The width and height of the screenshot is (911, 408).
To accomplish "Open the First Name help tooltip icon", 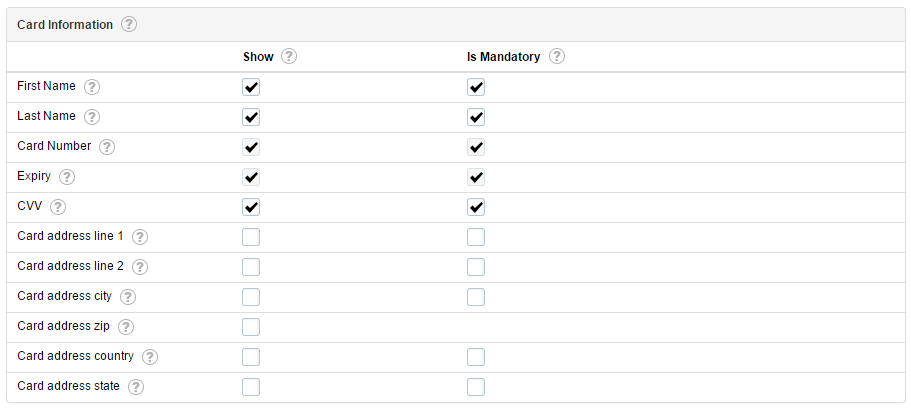I will tap(92, 87).
